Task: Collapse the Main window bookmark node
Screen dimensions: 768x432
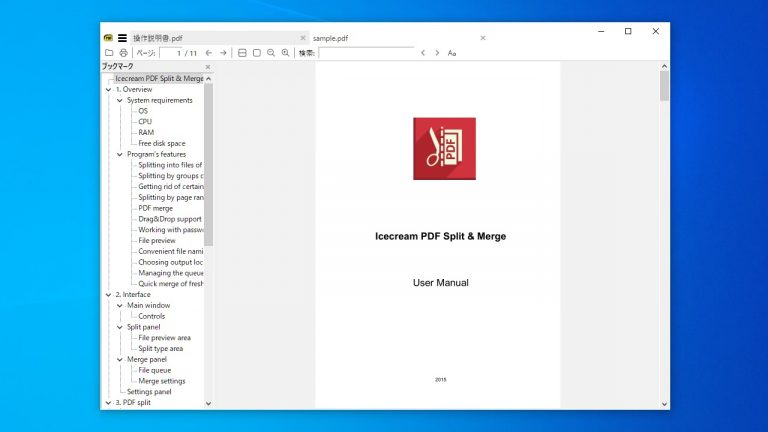Action: click(x=120, y=306)
